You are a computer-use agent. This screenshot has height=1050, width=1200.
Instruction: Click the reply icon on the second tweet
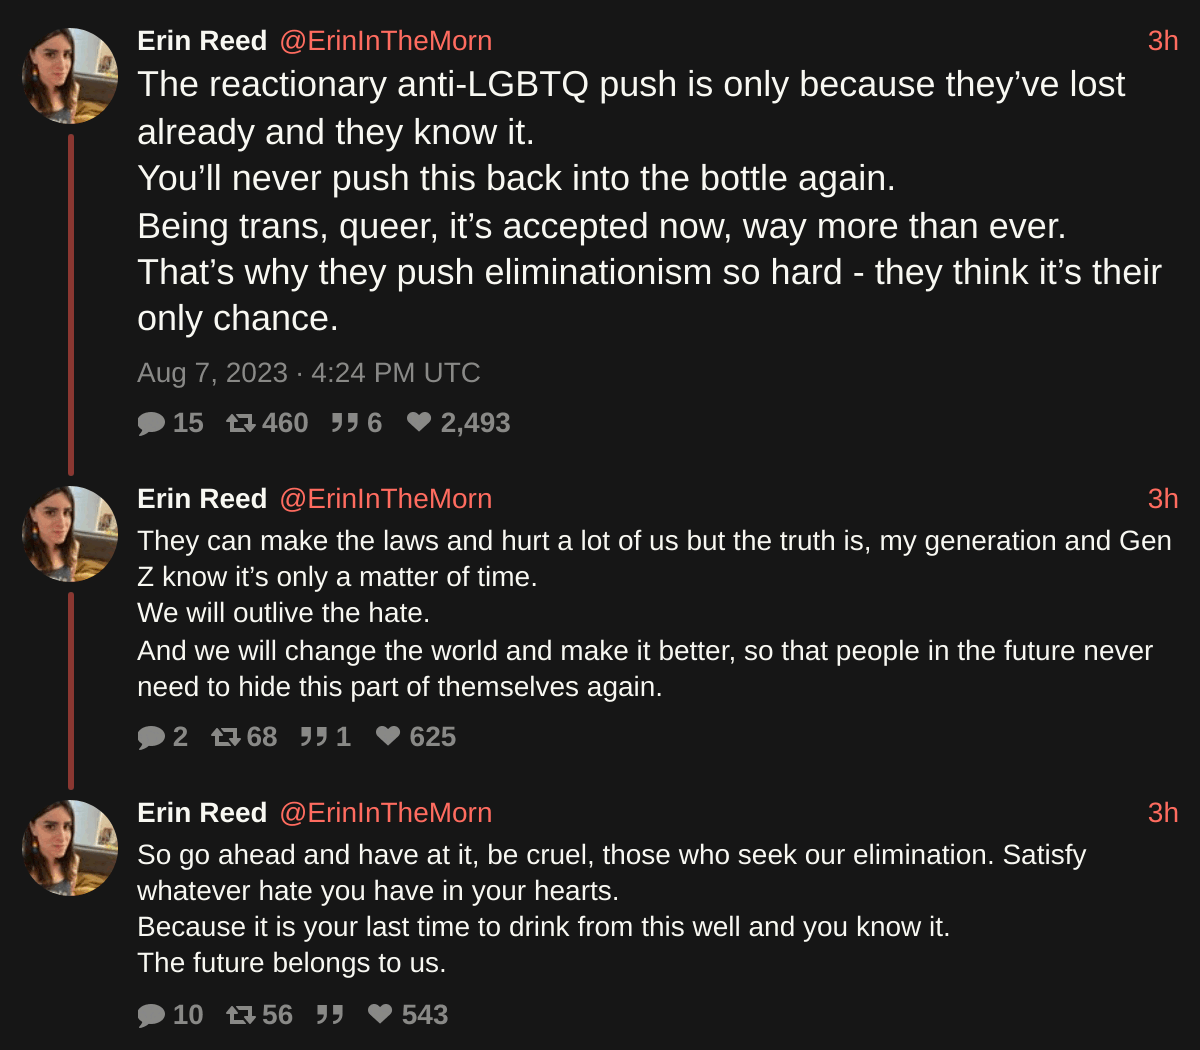pyautogui.click(x=151, y=738)
